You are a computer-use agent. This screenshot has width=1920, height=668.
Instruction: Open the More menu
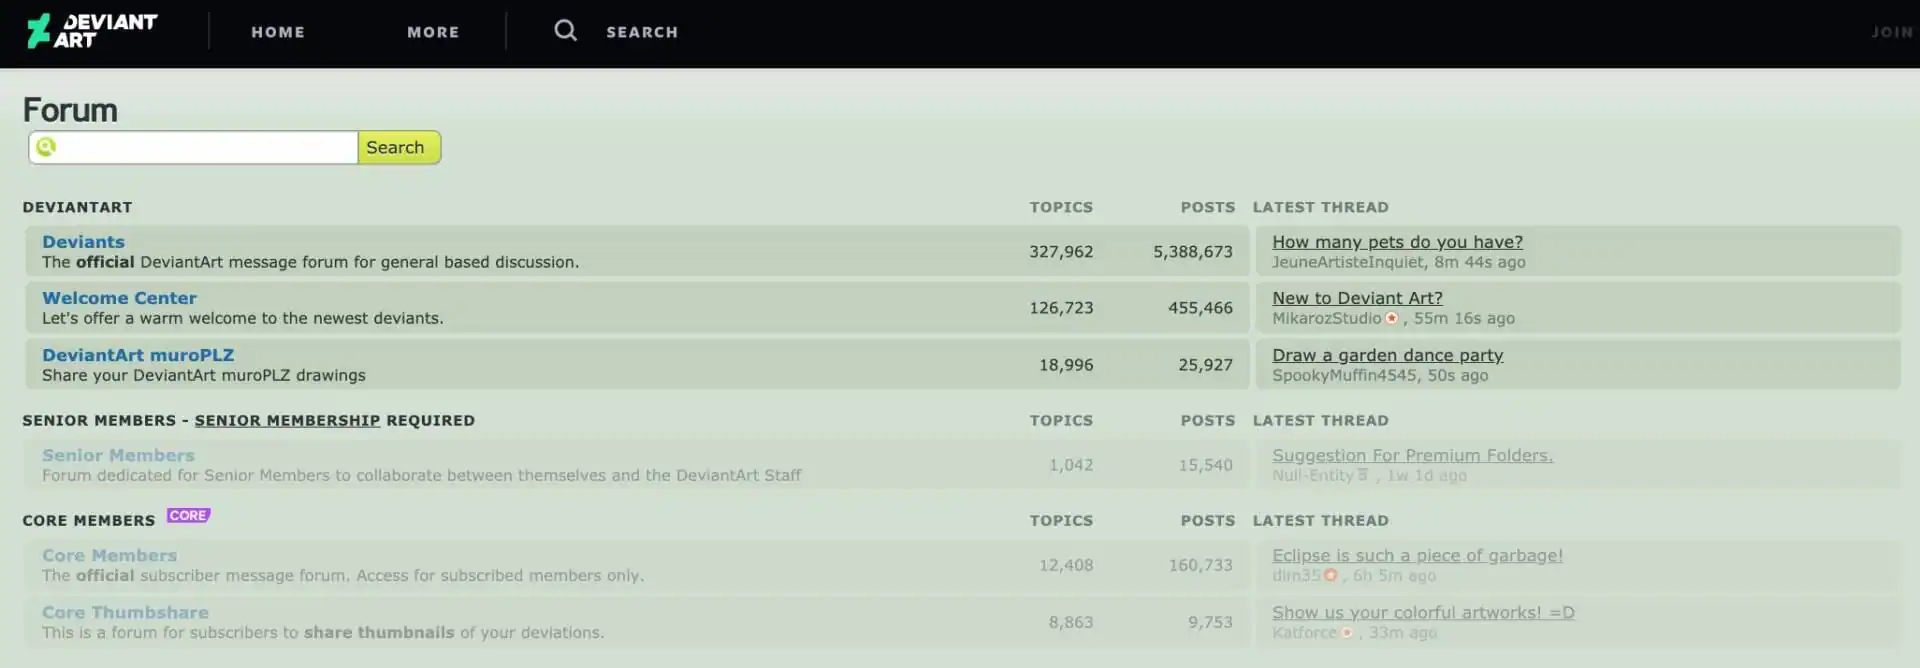pyautogui.click(x=433, y=32)
